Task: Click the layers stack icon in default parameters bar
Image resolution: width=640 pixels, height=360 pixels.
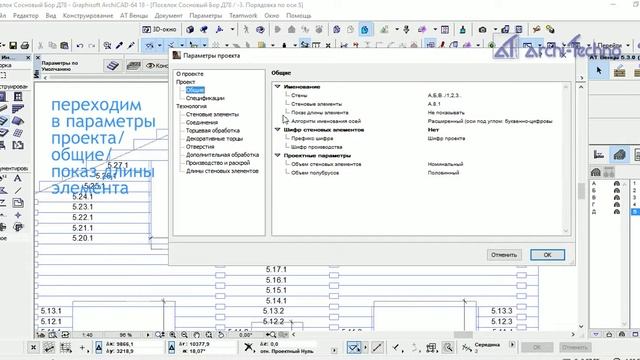Action: click(113, 66)
